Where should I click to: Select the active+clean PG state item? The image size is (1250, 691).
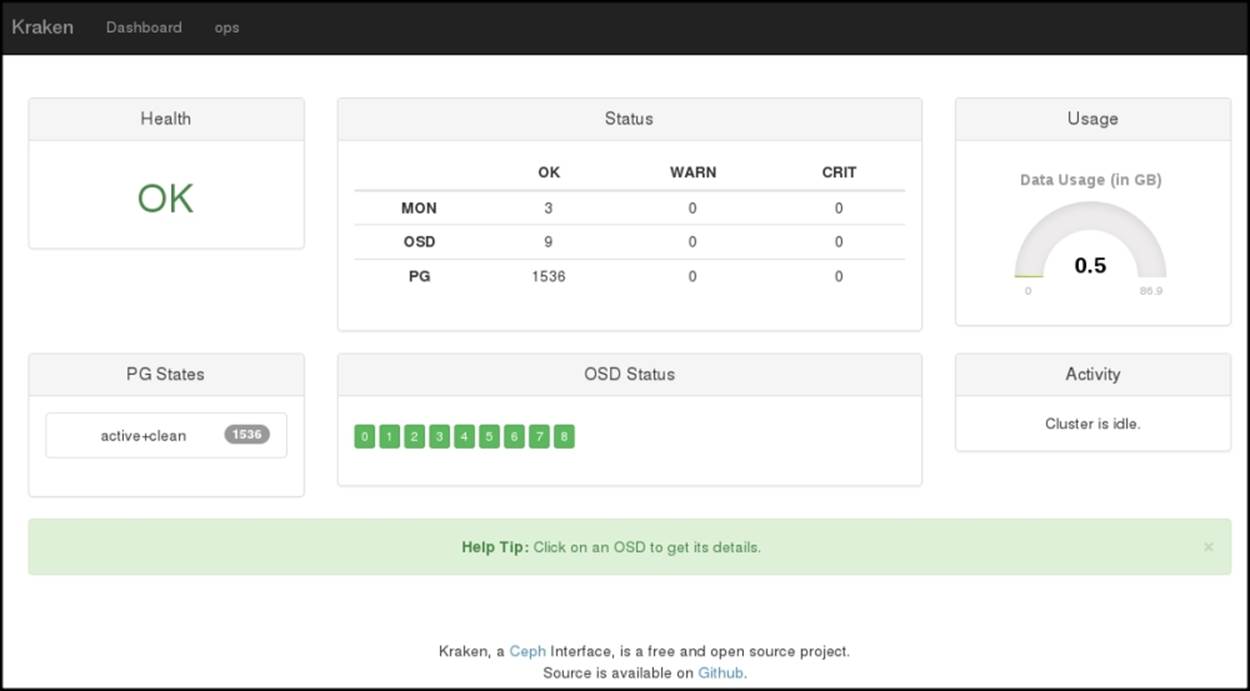[x=143, y=436]
